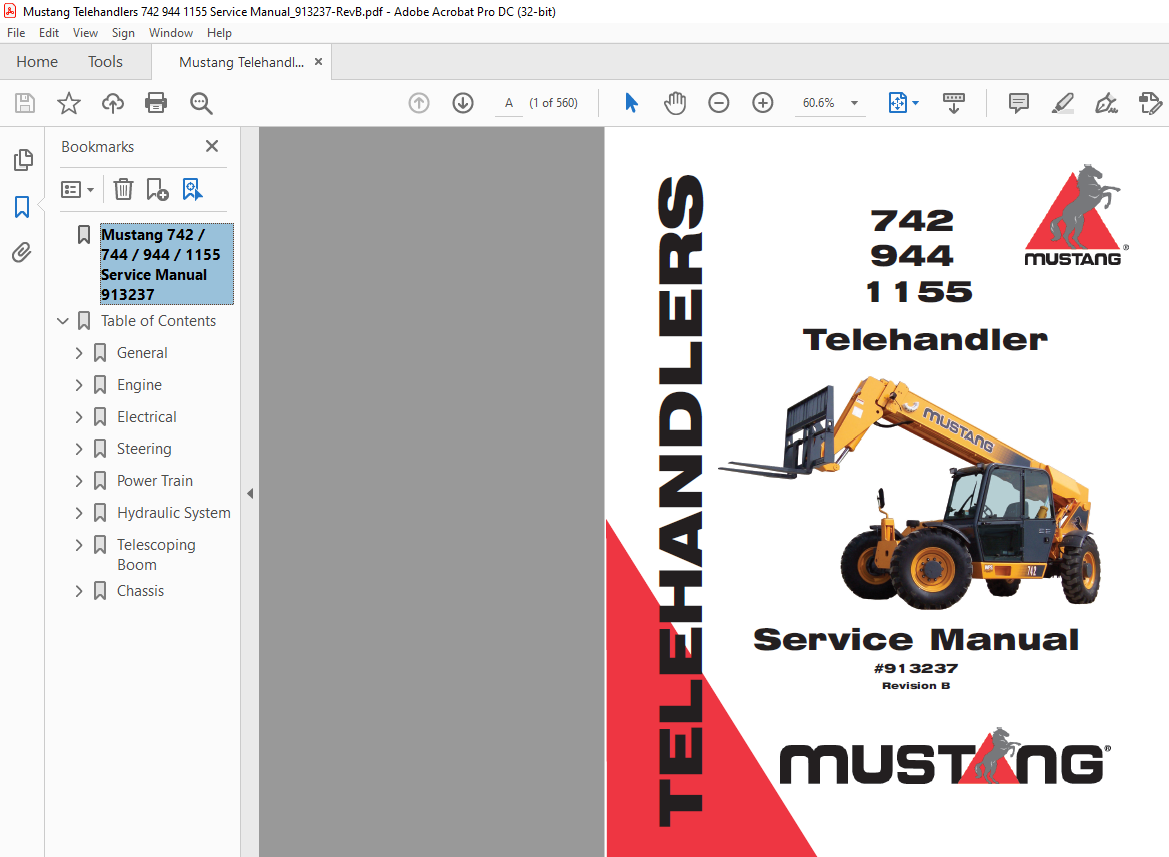This screenshot has width=1169, height=857.
Task: Open the Page Thumbnails panel
Action: tap(23, 159)
